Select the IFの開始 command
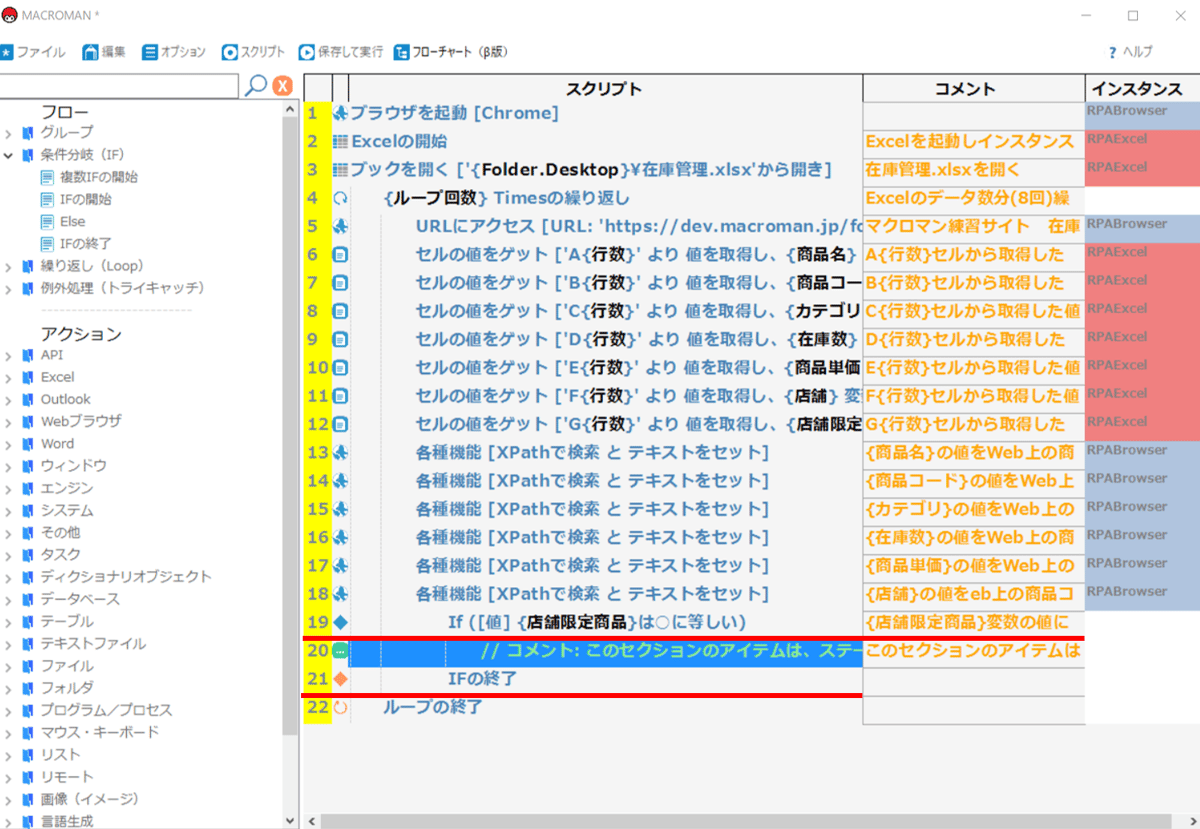This screenshot has height=829, width=1200. click(x=86, y=199)
